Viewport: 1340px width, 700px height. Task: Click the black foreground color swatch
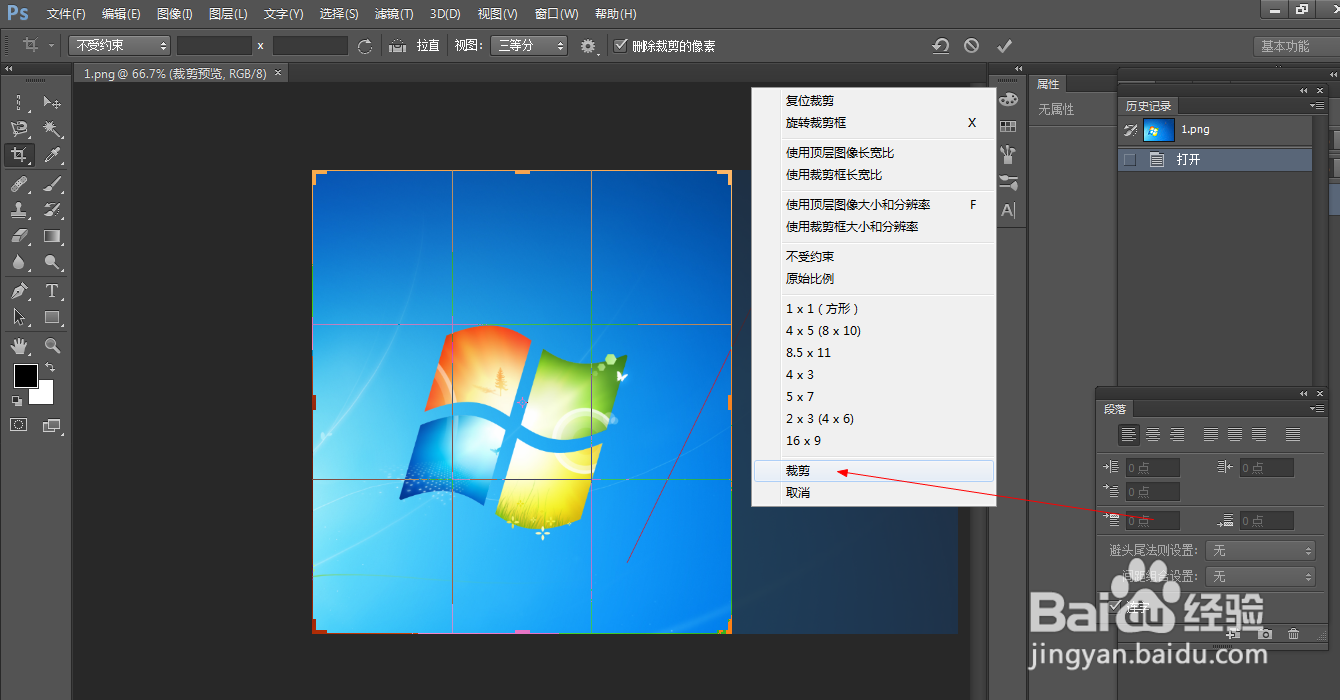(x=25, y=376)
